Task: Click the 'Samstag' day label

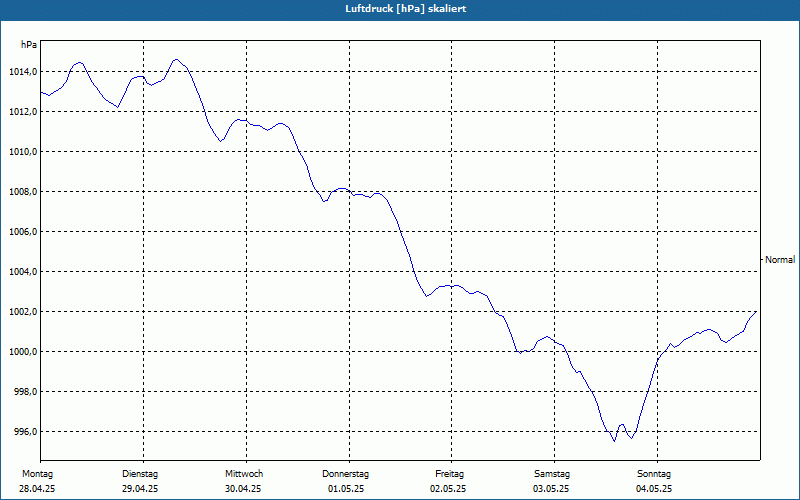Action: (x=552, y=474)
